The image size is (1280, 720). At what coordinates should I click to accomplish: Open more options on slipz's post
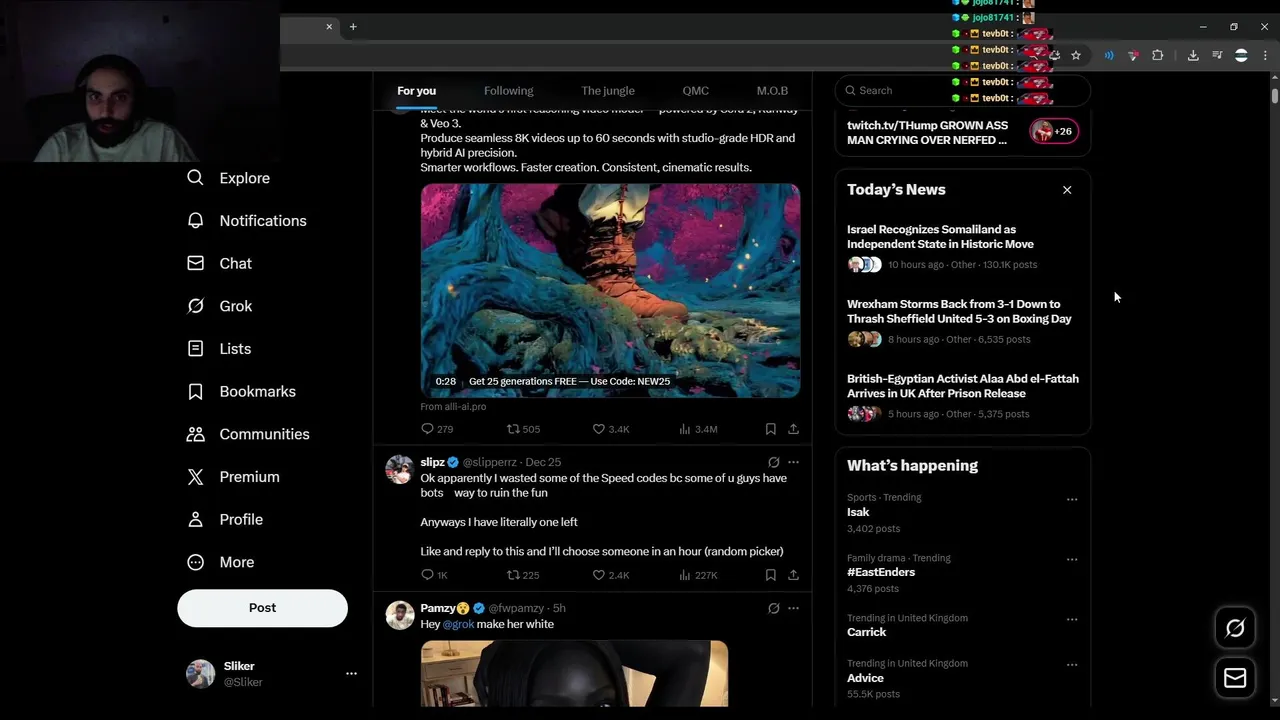(x=793, y=462)
